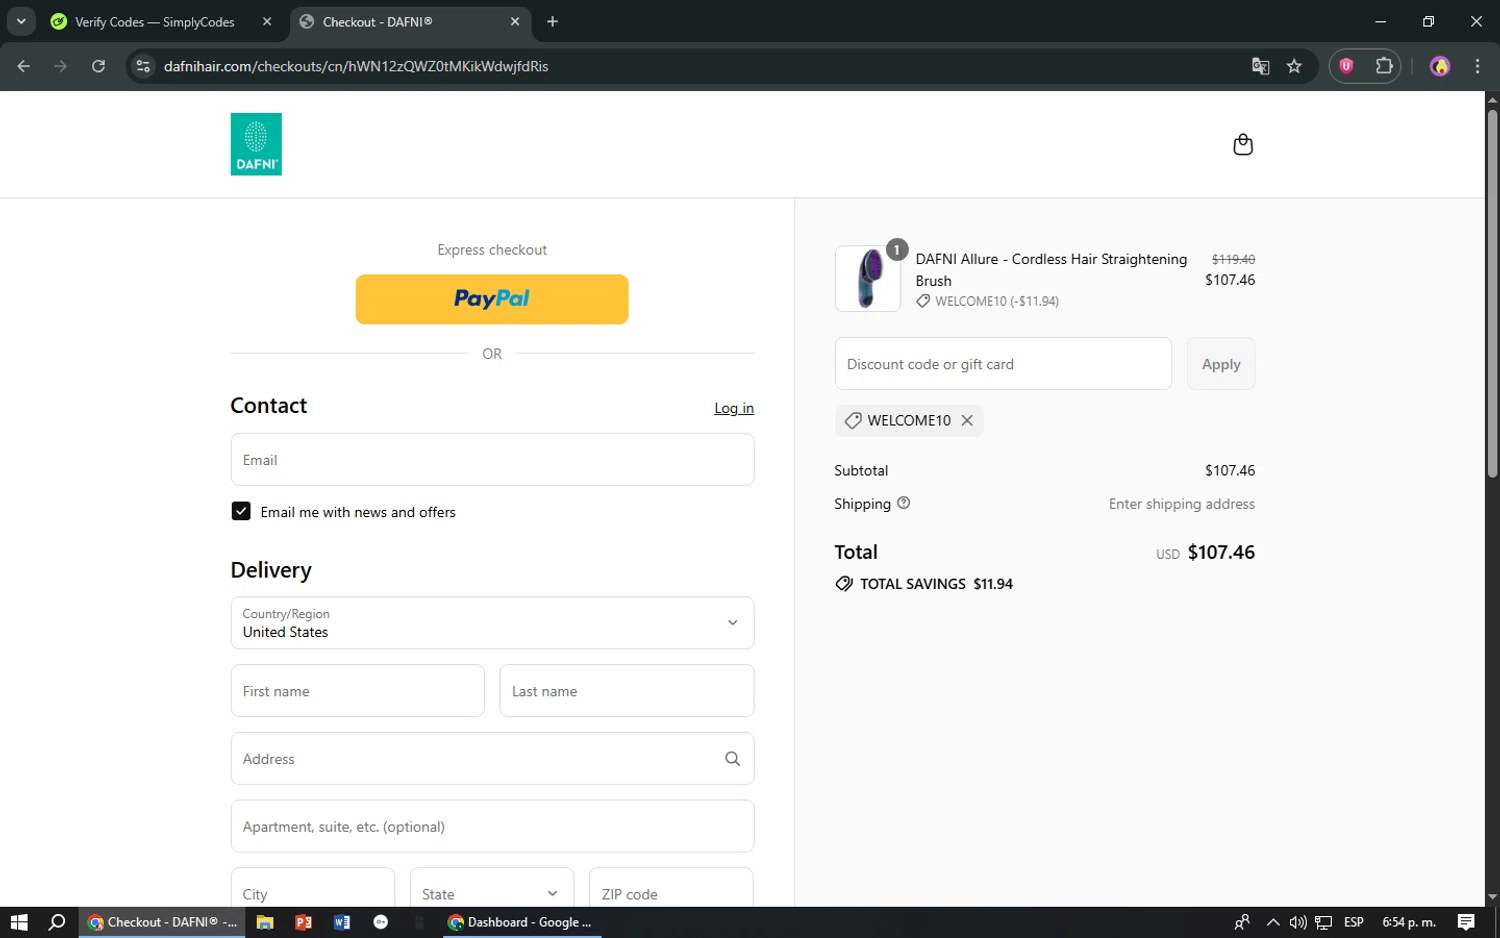
Task: Click the browser back arrow
Action: 24,66
